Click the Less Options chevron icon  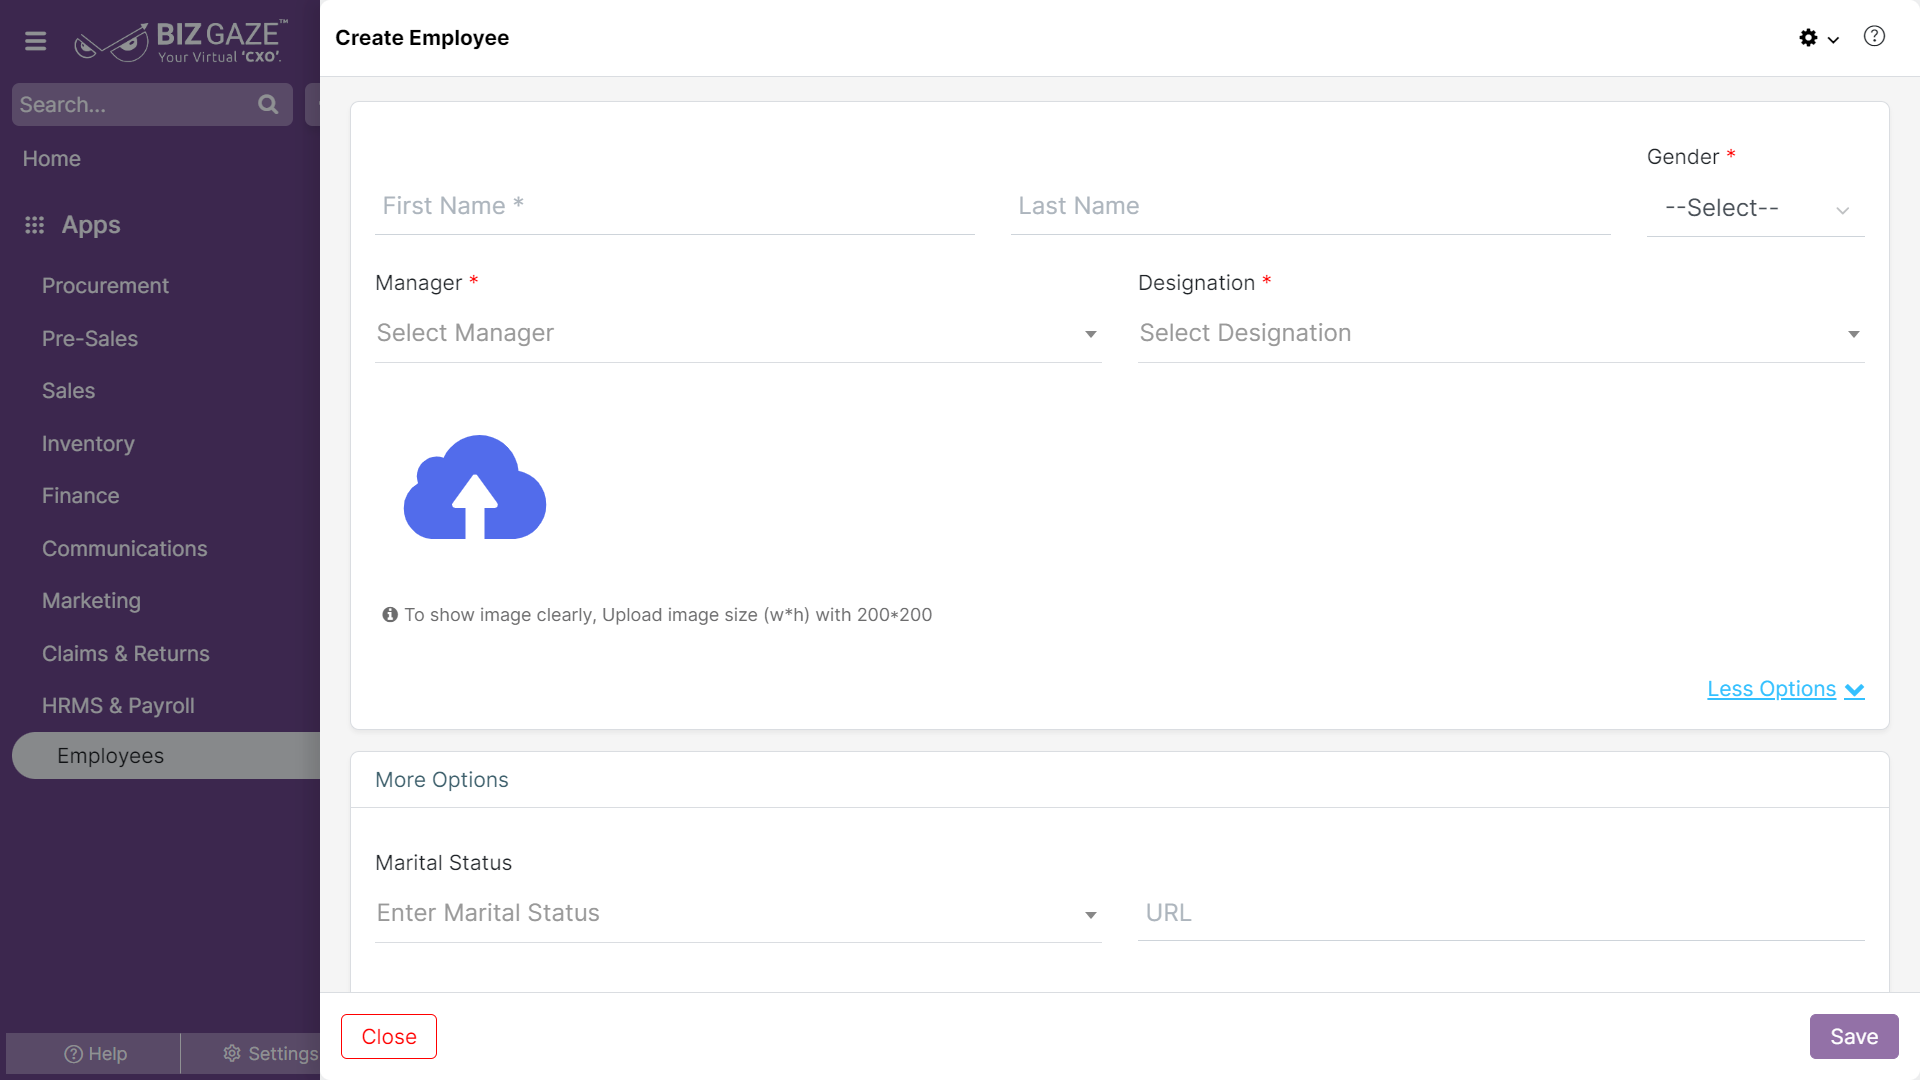pyautogui.click(x=1855, y=690)
